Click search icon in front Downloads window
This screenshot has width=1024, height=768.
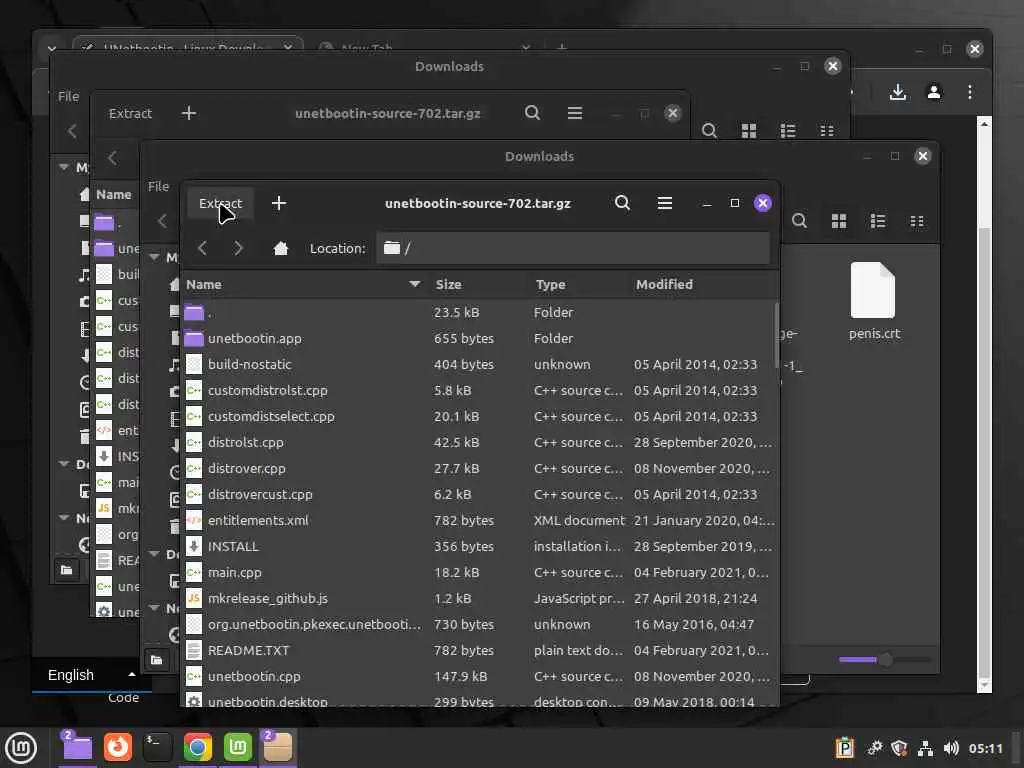pyautogui.click(x=799, y=221)
